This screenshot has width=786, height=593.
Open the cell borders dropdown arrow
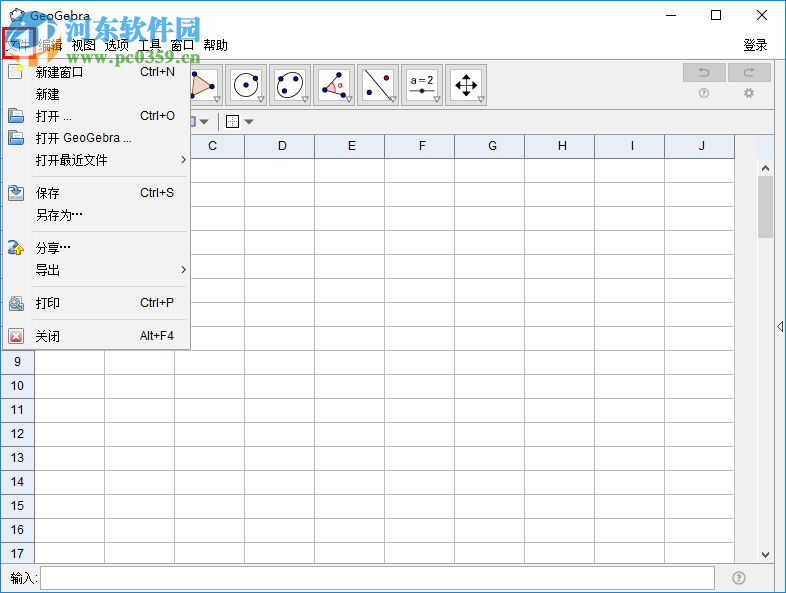coord(249,122)
